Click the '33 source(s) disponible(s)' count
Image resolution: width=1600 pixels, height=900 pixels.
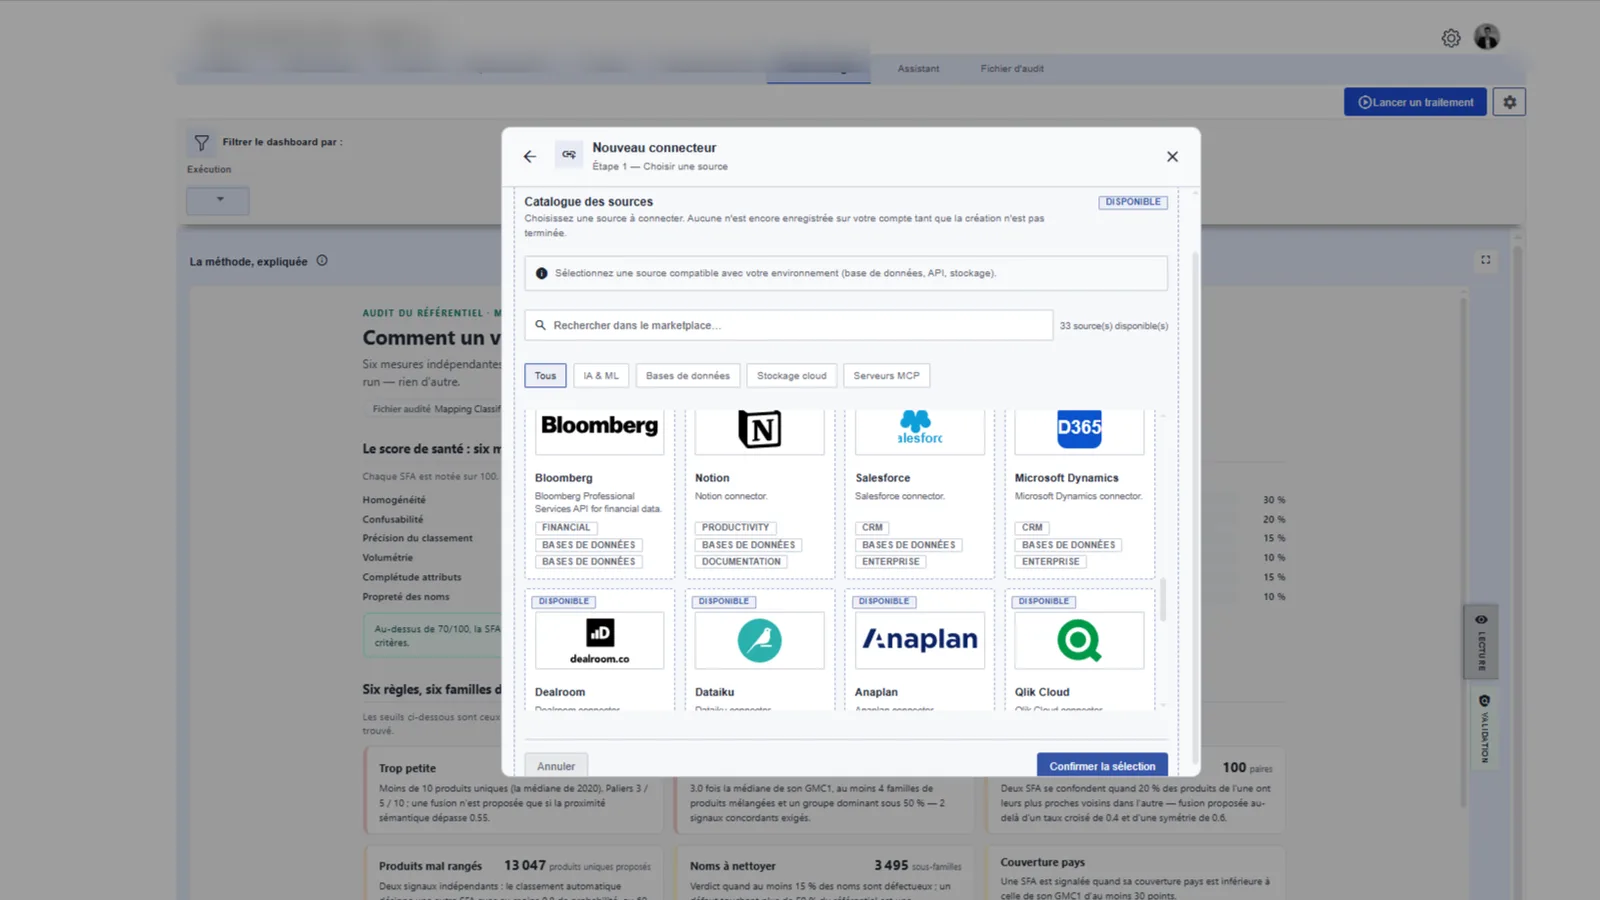pyautogui.click(x=1114, y=326)
